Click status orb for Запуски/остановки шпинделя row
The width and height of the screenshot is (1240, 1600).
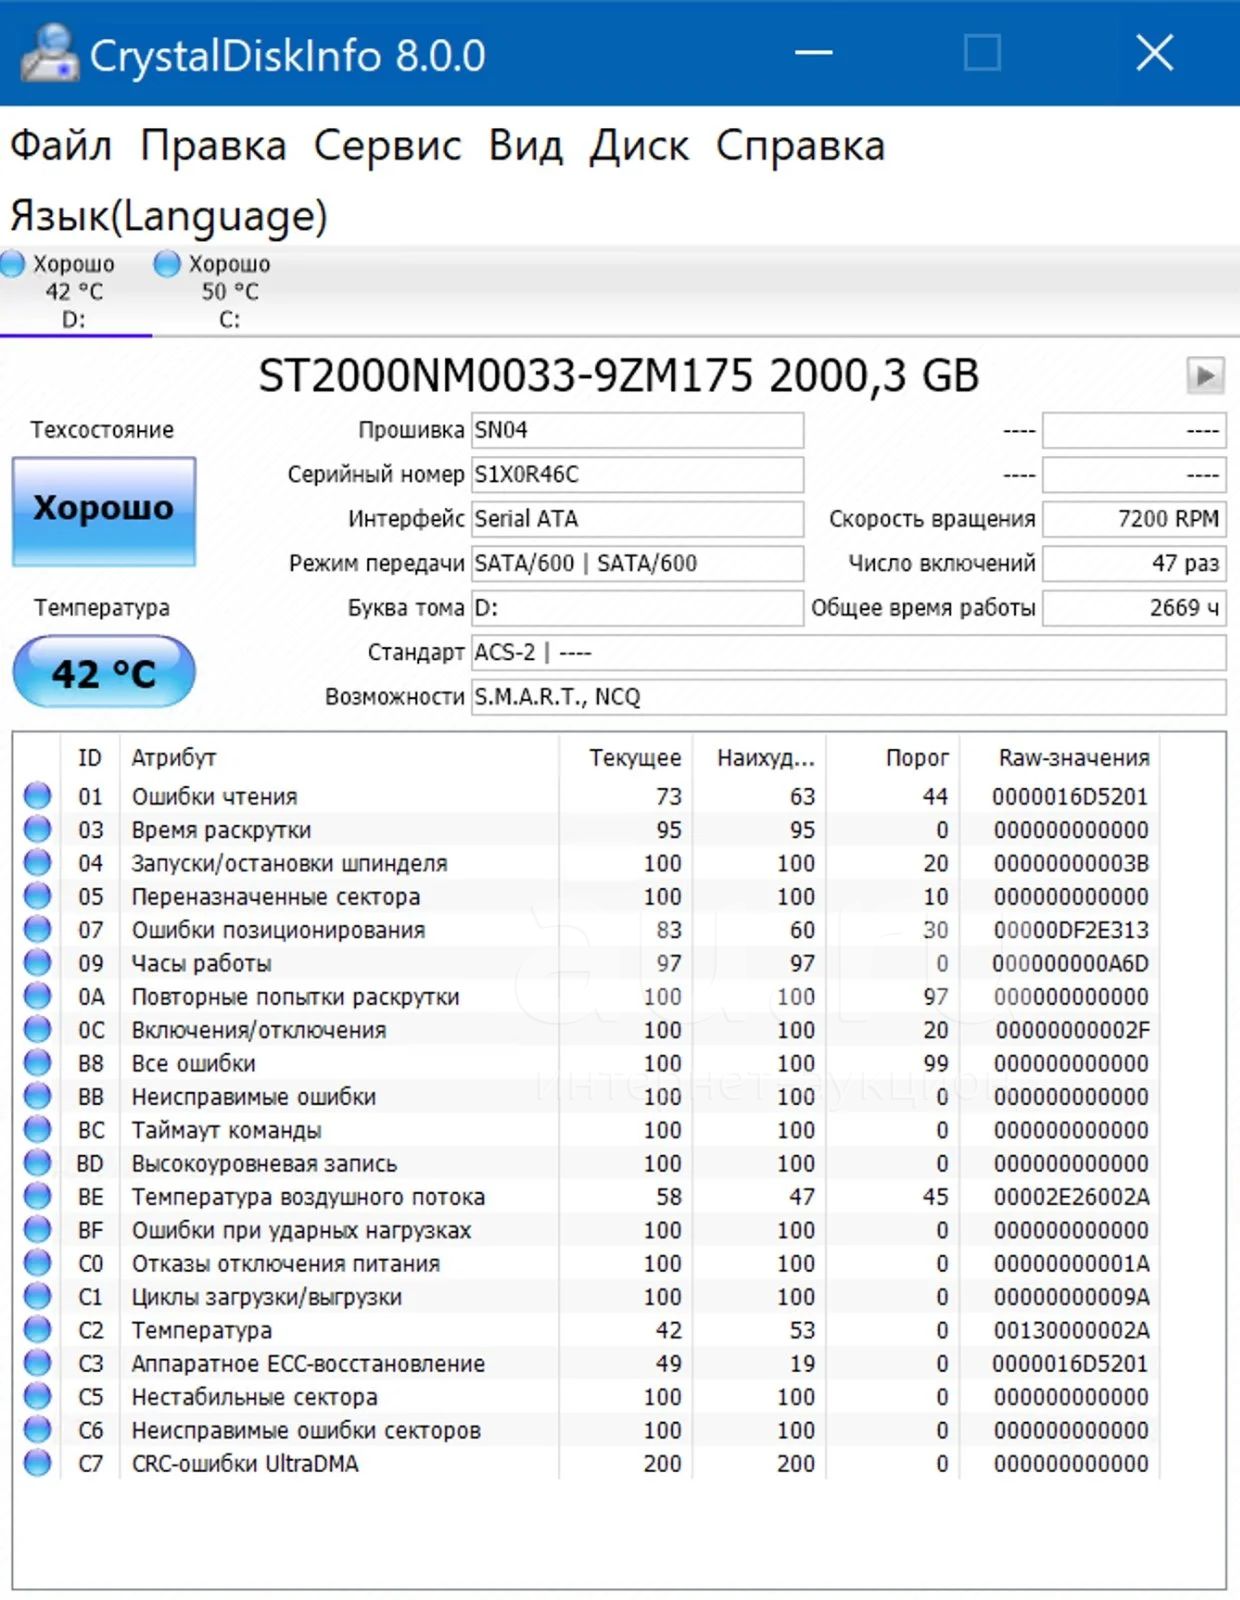38,863
